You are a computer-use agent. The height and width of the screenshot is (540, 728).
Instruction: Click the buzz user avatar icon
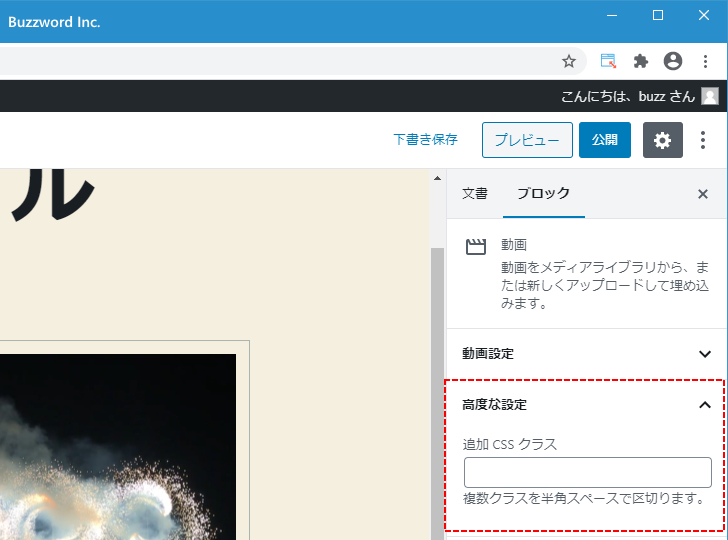click(710, 96)
